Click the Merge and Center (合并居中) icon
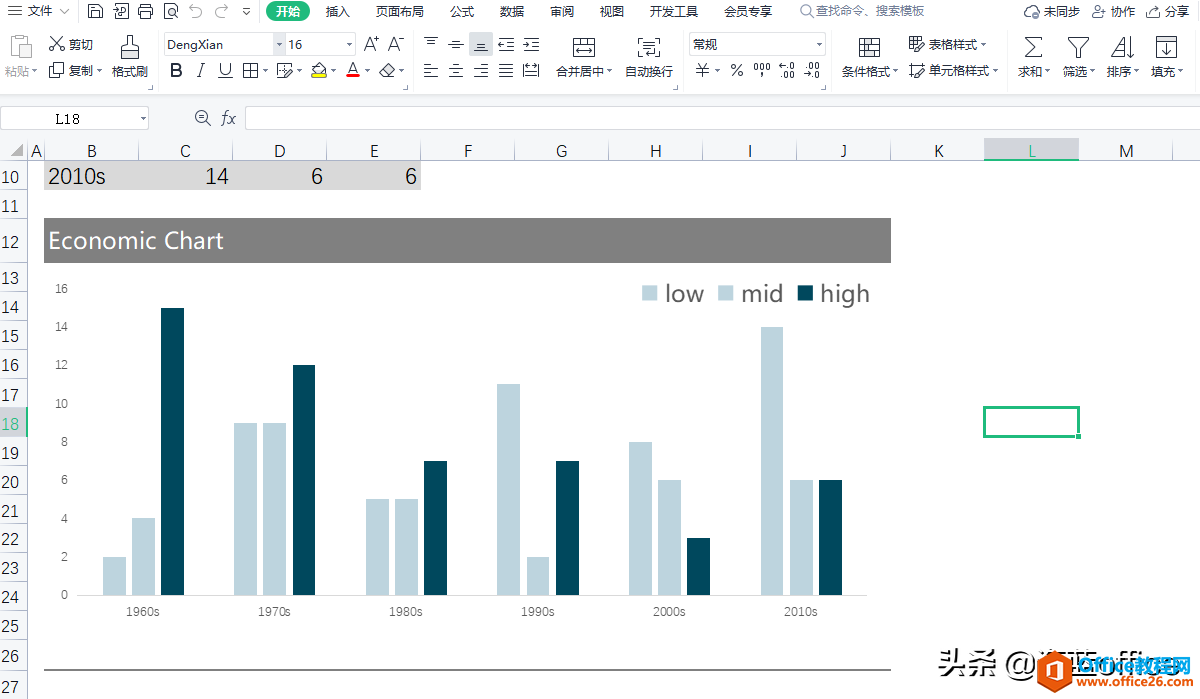Screen dimensions: 1200x699 pos(584,47)
